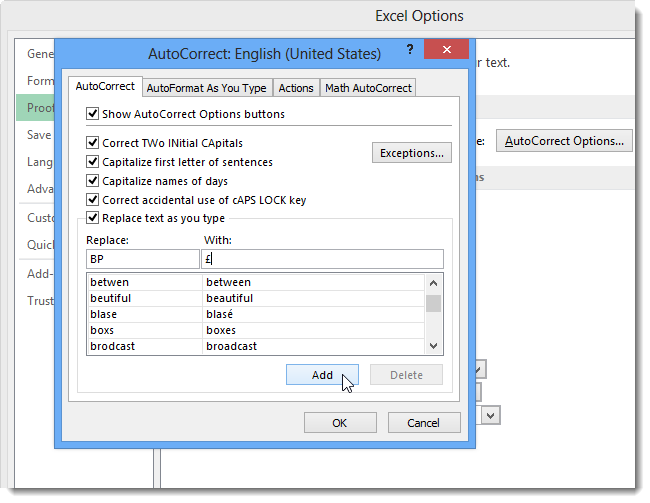
Task: Select the Math AutoCorrect tab
Action: click(369, 88)
